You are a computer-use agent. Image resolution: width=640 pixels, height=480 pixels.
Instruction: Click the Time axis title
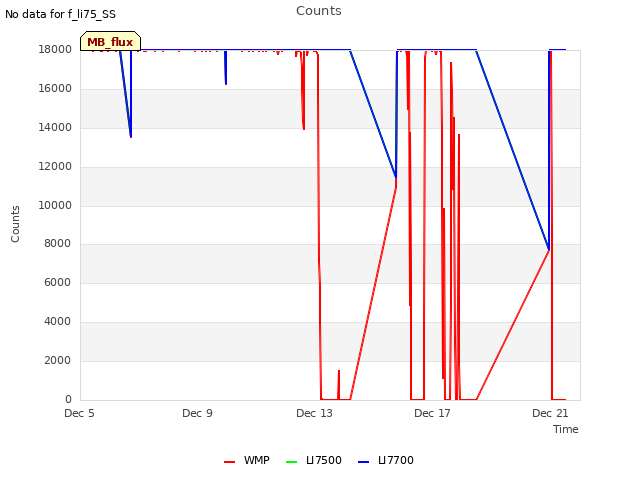tap(565, 429)
